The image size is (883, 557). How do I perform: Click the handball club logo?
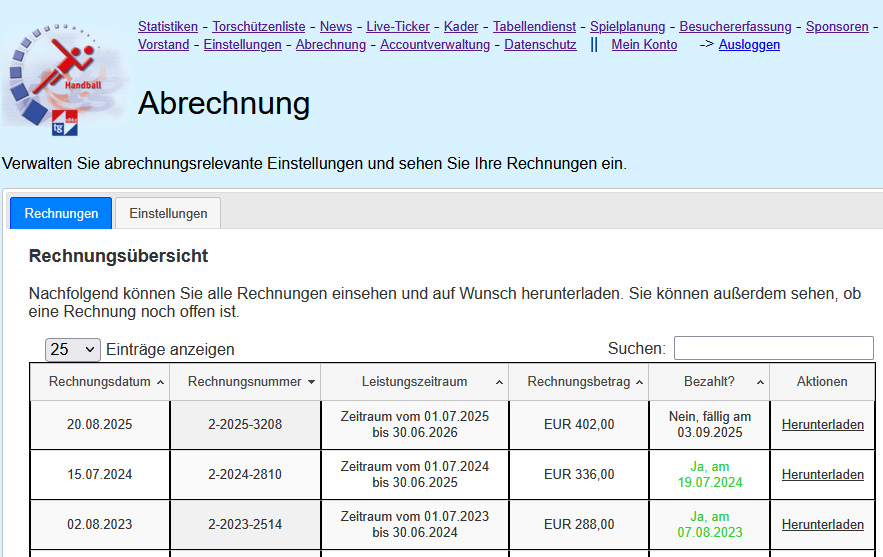[65, 80]
